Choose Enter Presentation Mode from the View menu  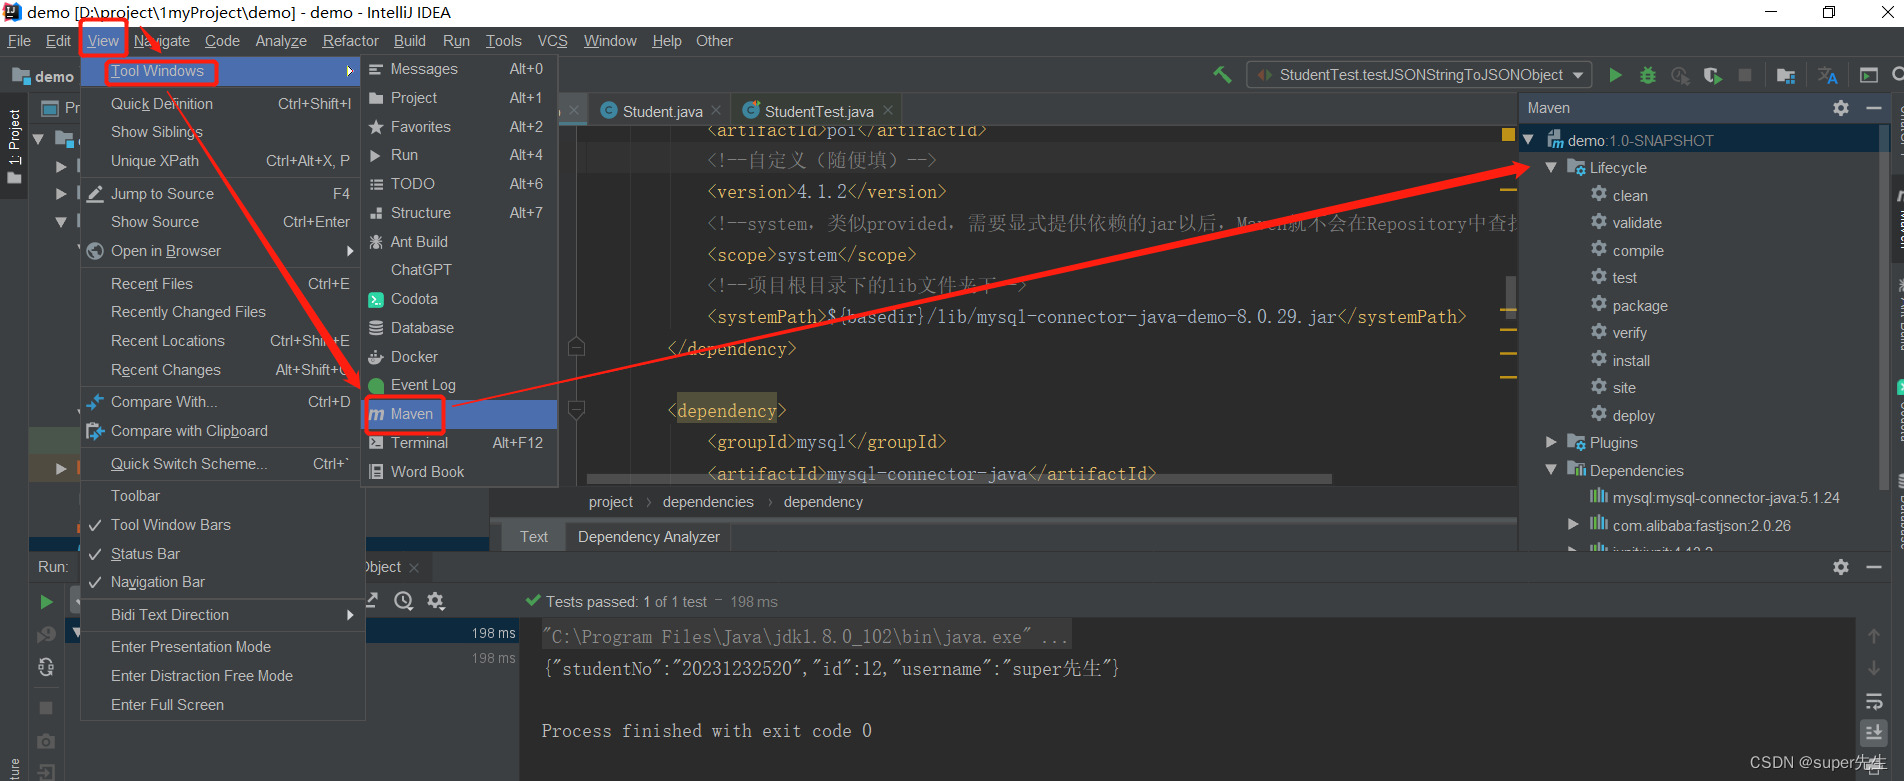click(x=222, y=647)
